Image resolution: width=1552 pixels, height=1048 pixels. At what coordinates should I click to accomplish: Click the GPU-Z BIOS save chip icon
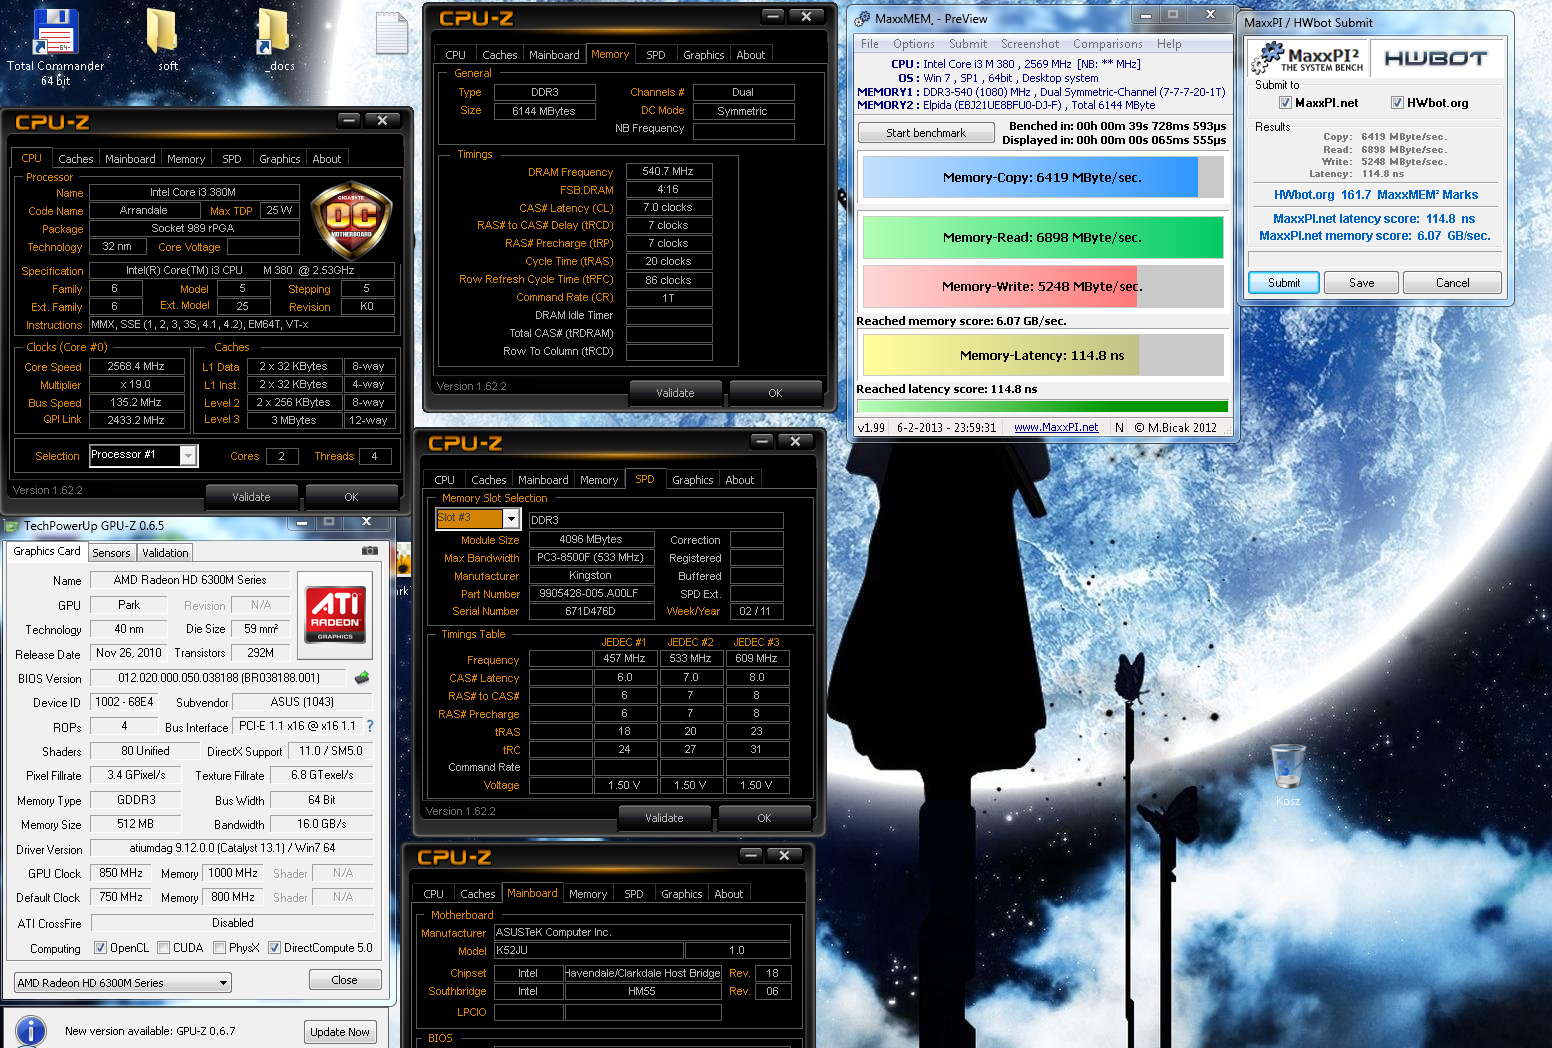362,678
